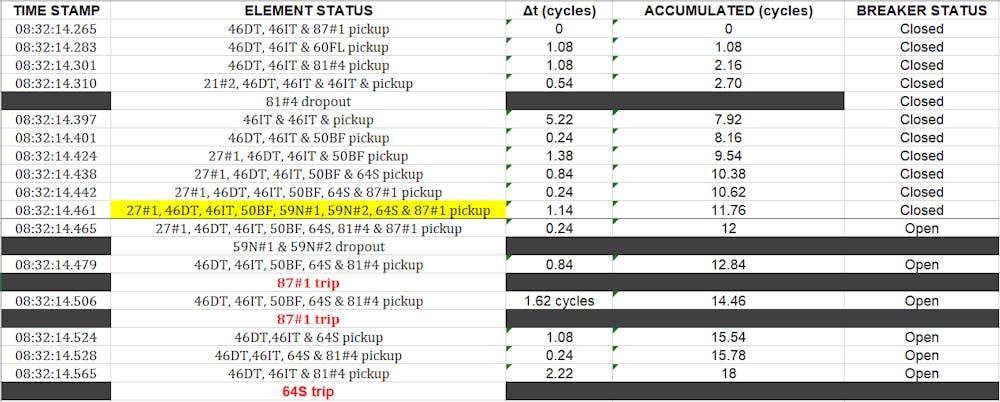Image resolution: width=1000 pixels, height=402 pixels.
Task: Click the 46DT,46IT & 64S pickup cell
Action: tap(309, 338)
